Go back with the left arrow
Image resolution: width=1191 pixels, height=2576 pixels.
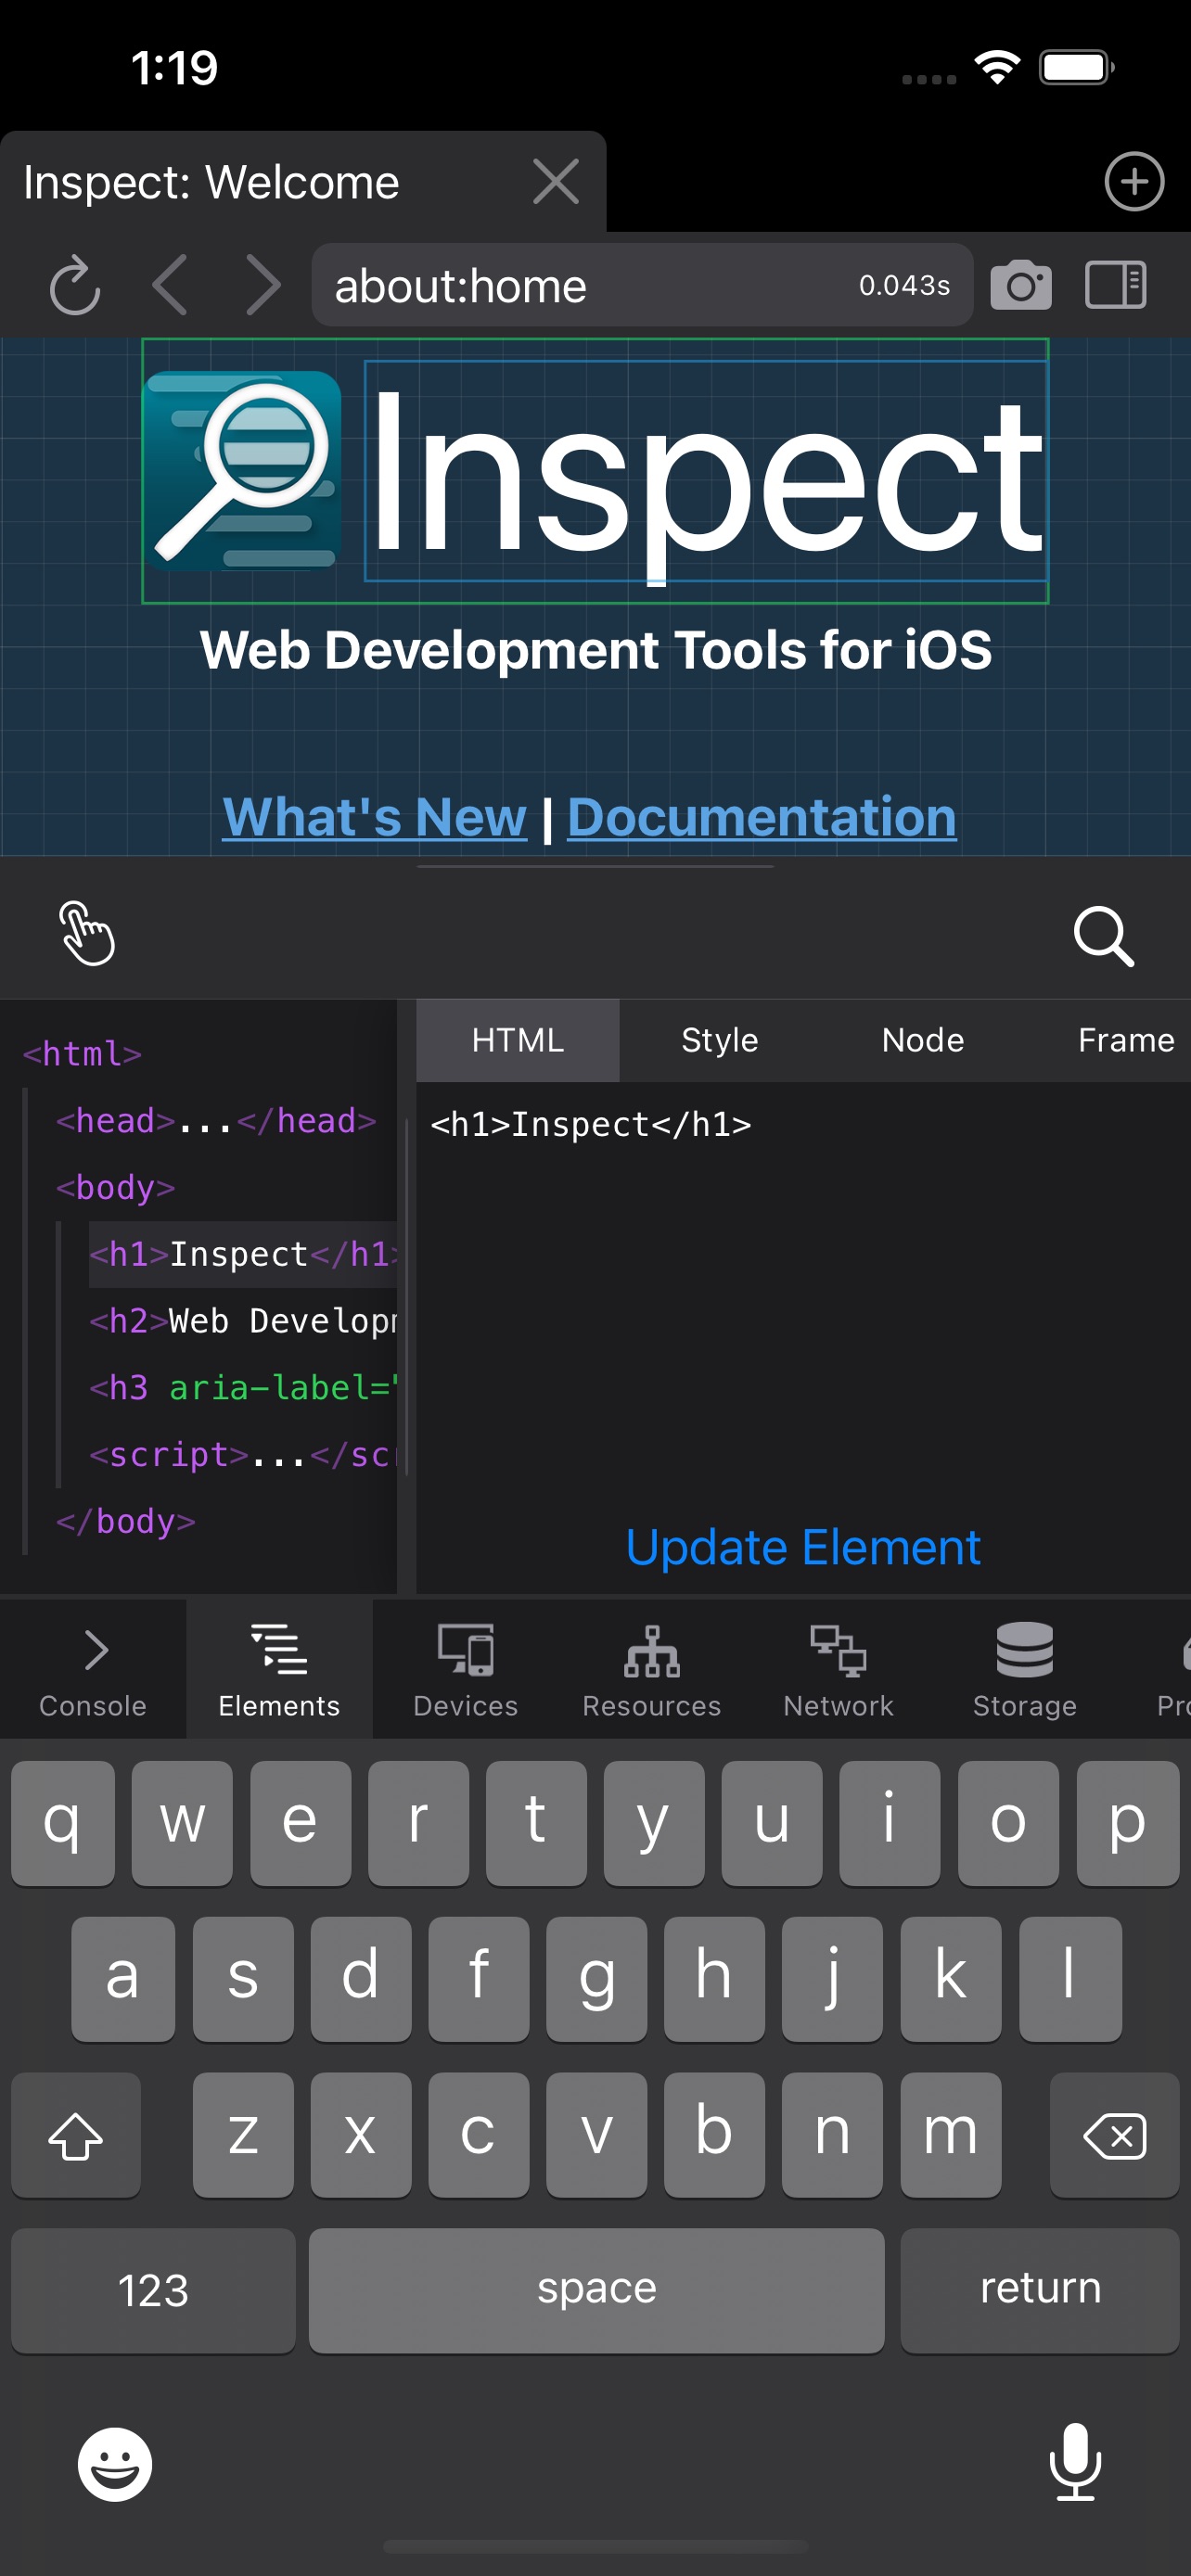[x=170, y=286]
